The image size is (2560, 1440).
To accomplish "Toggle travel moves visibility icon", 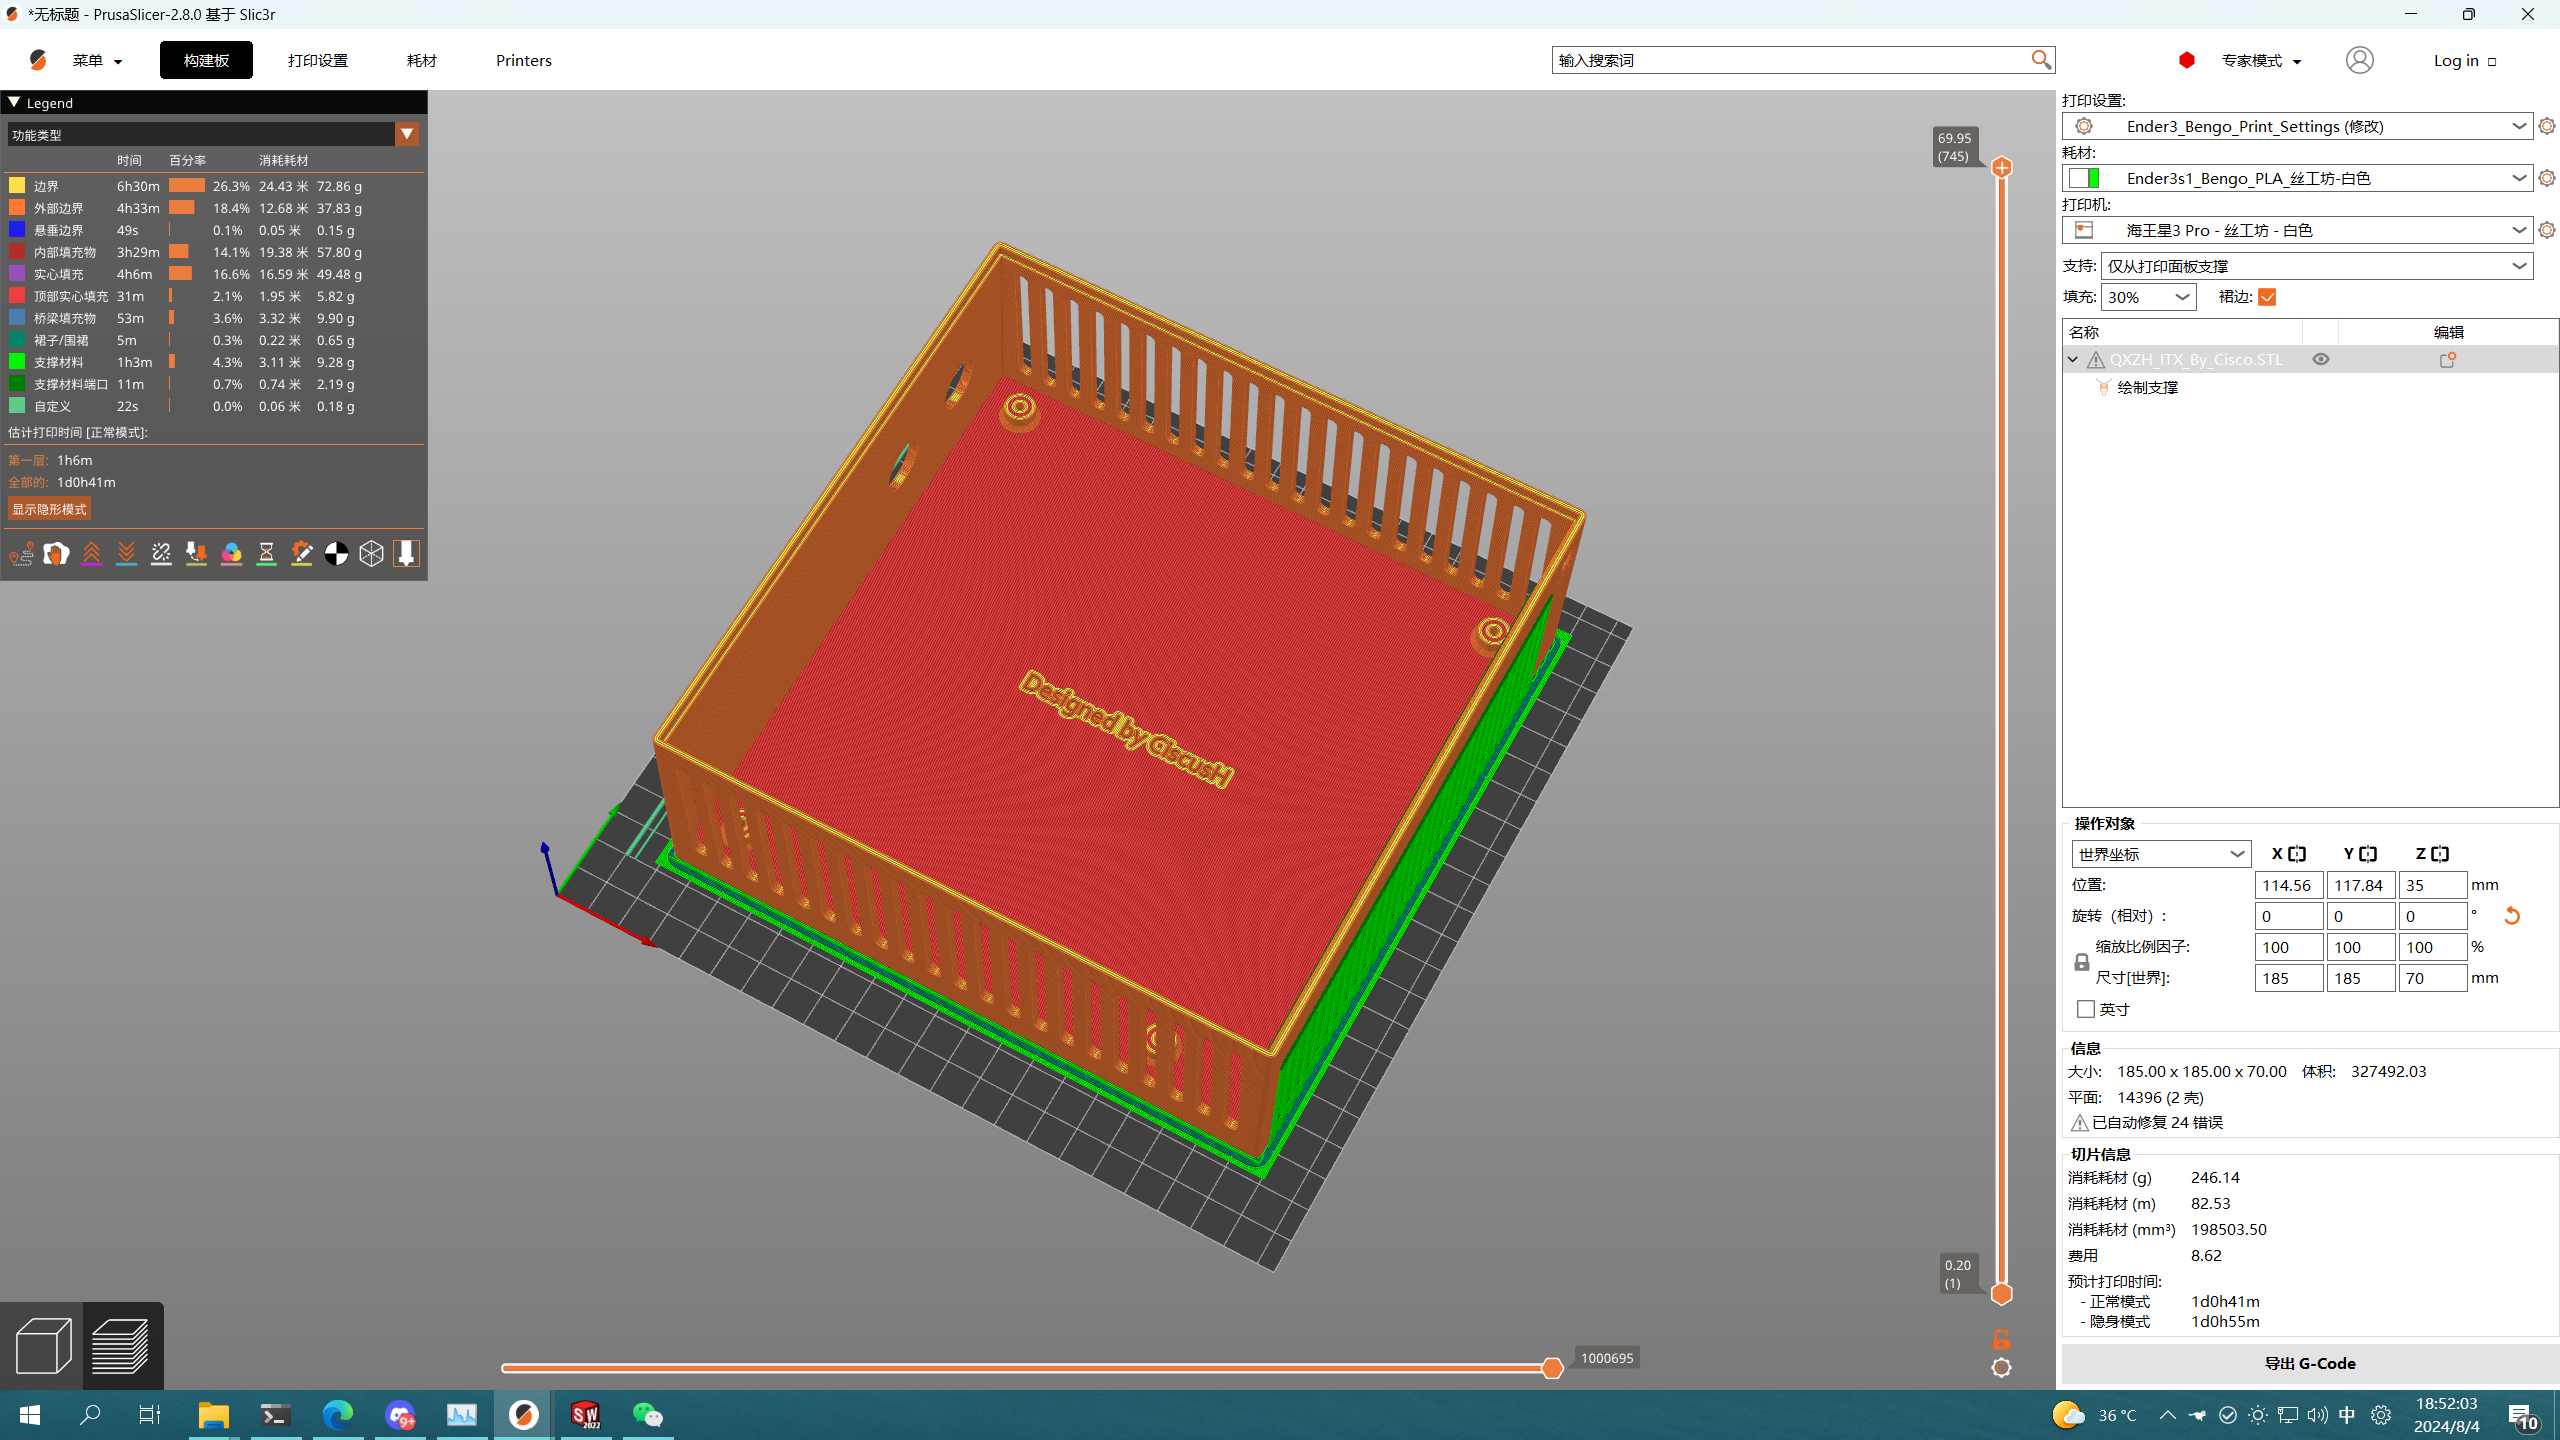I will 21,554.
